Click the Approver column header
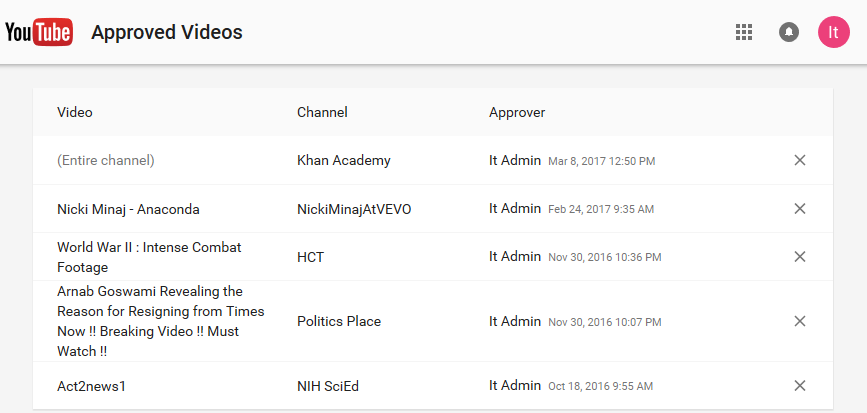 tap(517, 113)
